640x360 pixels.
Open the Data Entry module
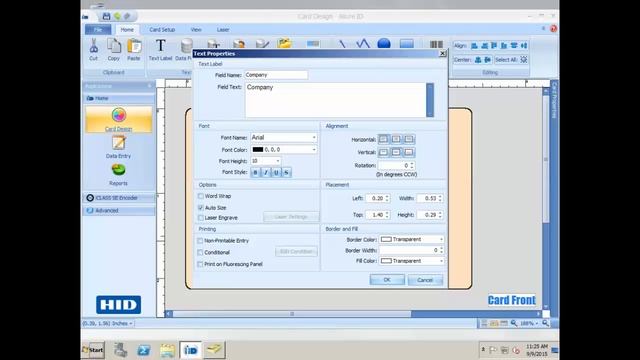coord(118,147)
